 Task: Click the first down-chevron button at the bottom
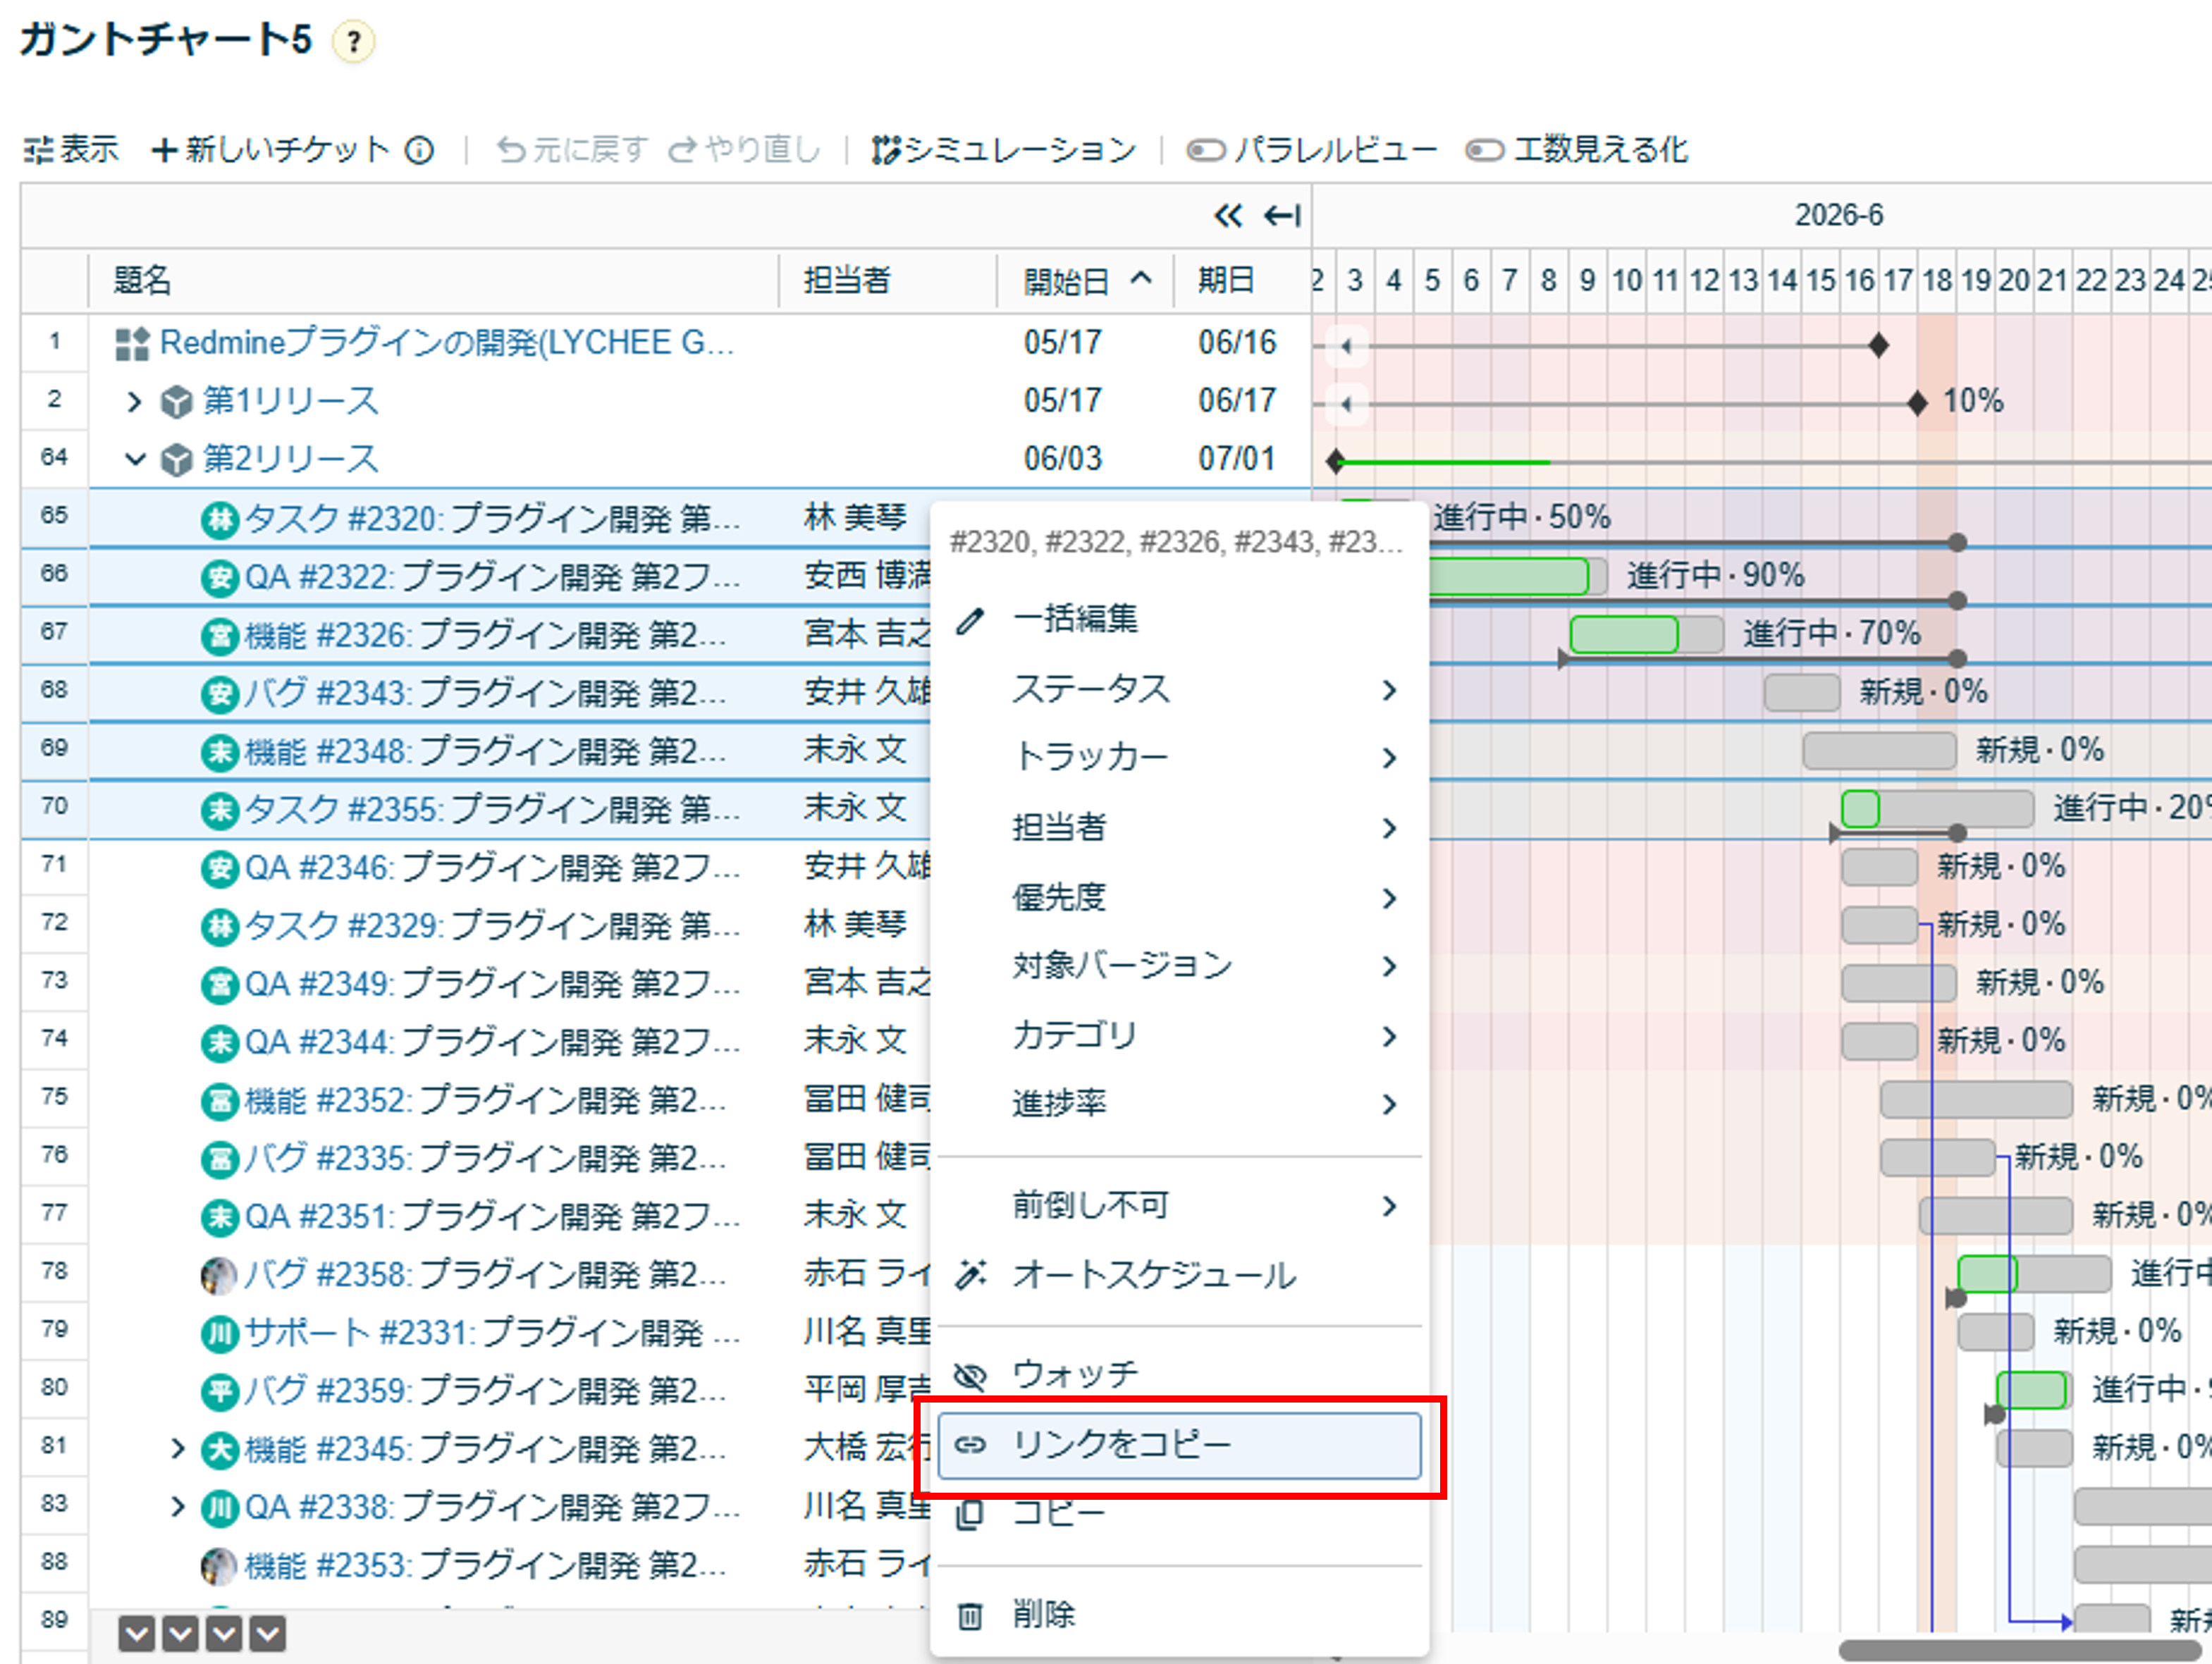point(137,1634)
